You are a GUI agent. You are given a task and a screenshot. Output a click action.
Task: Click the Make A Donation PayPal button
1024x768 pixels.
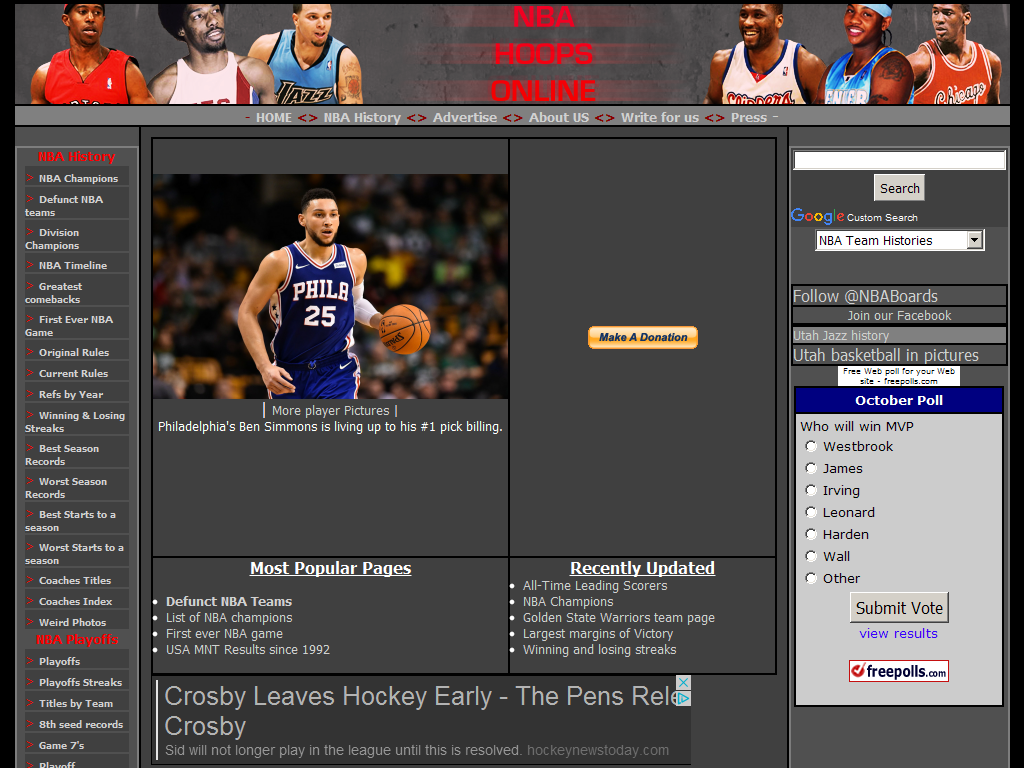click(642, 338)
